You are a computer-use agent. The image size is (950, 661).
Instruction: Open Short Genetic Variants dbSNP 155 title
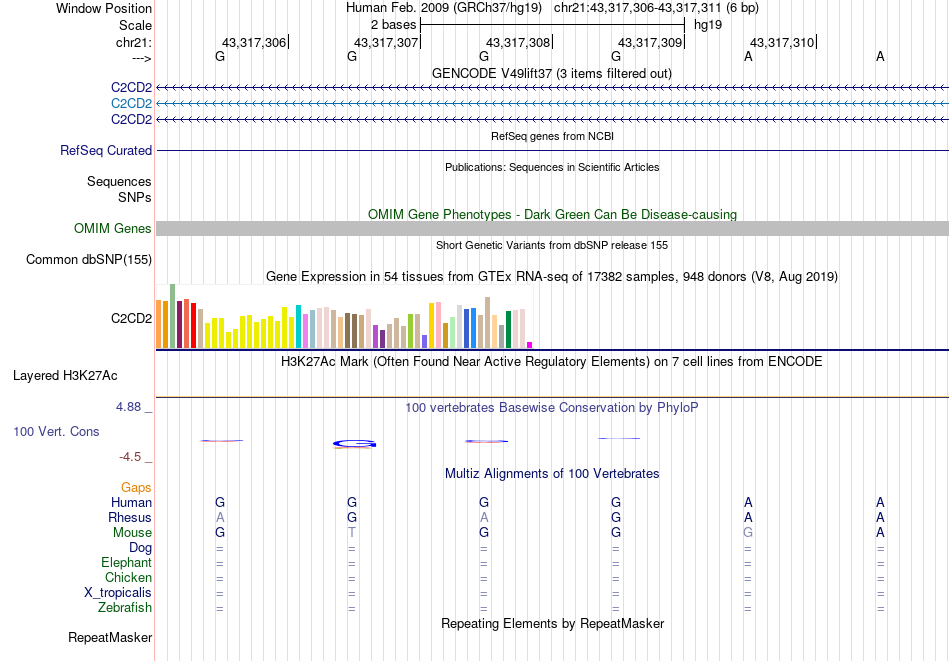552,245
